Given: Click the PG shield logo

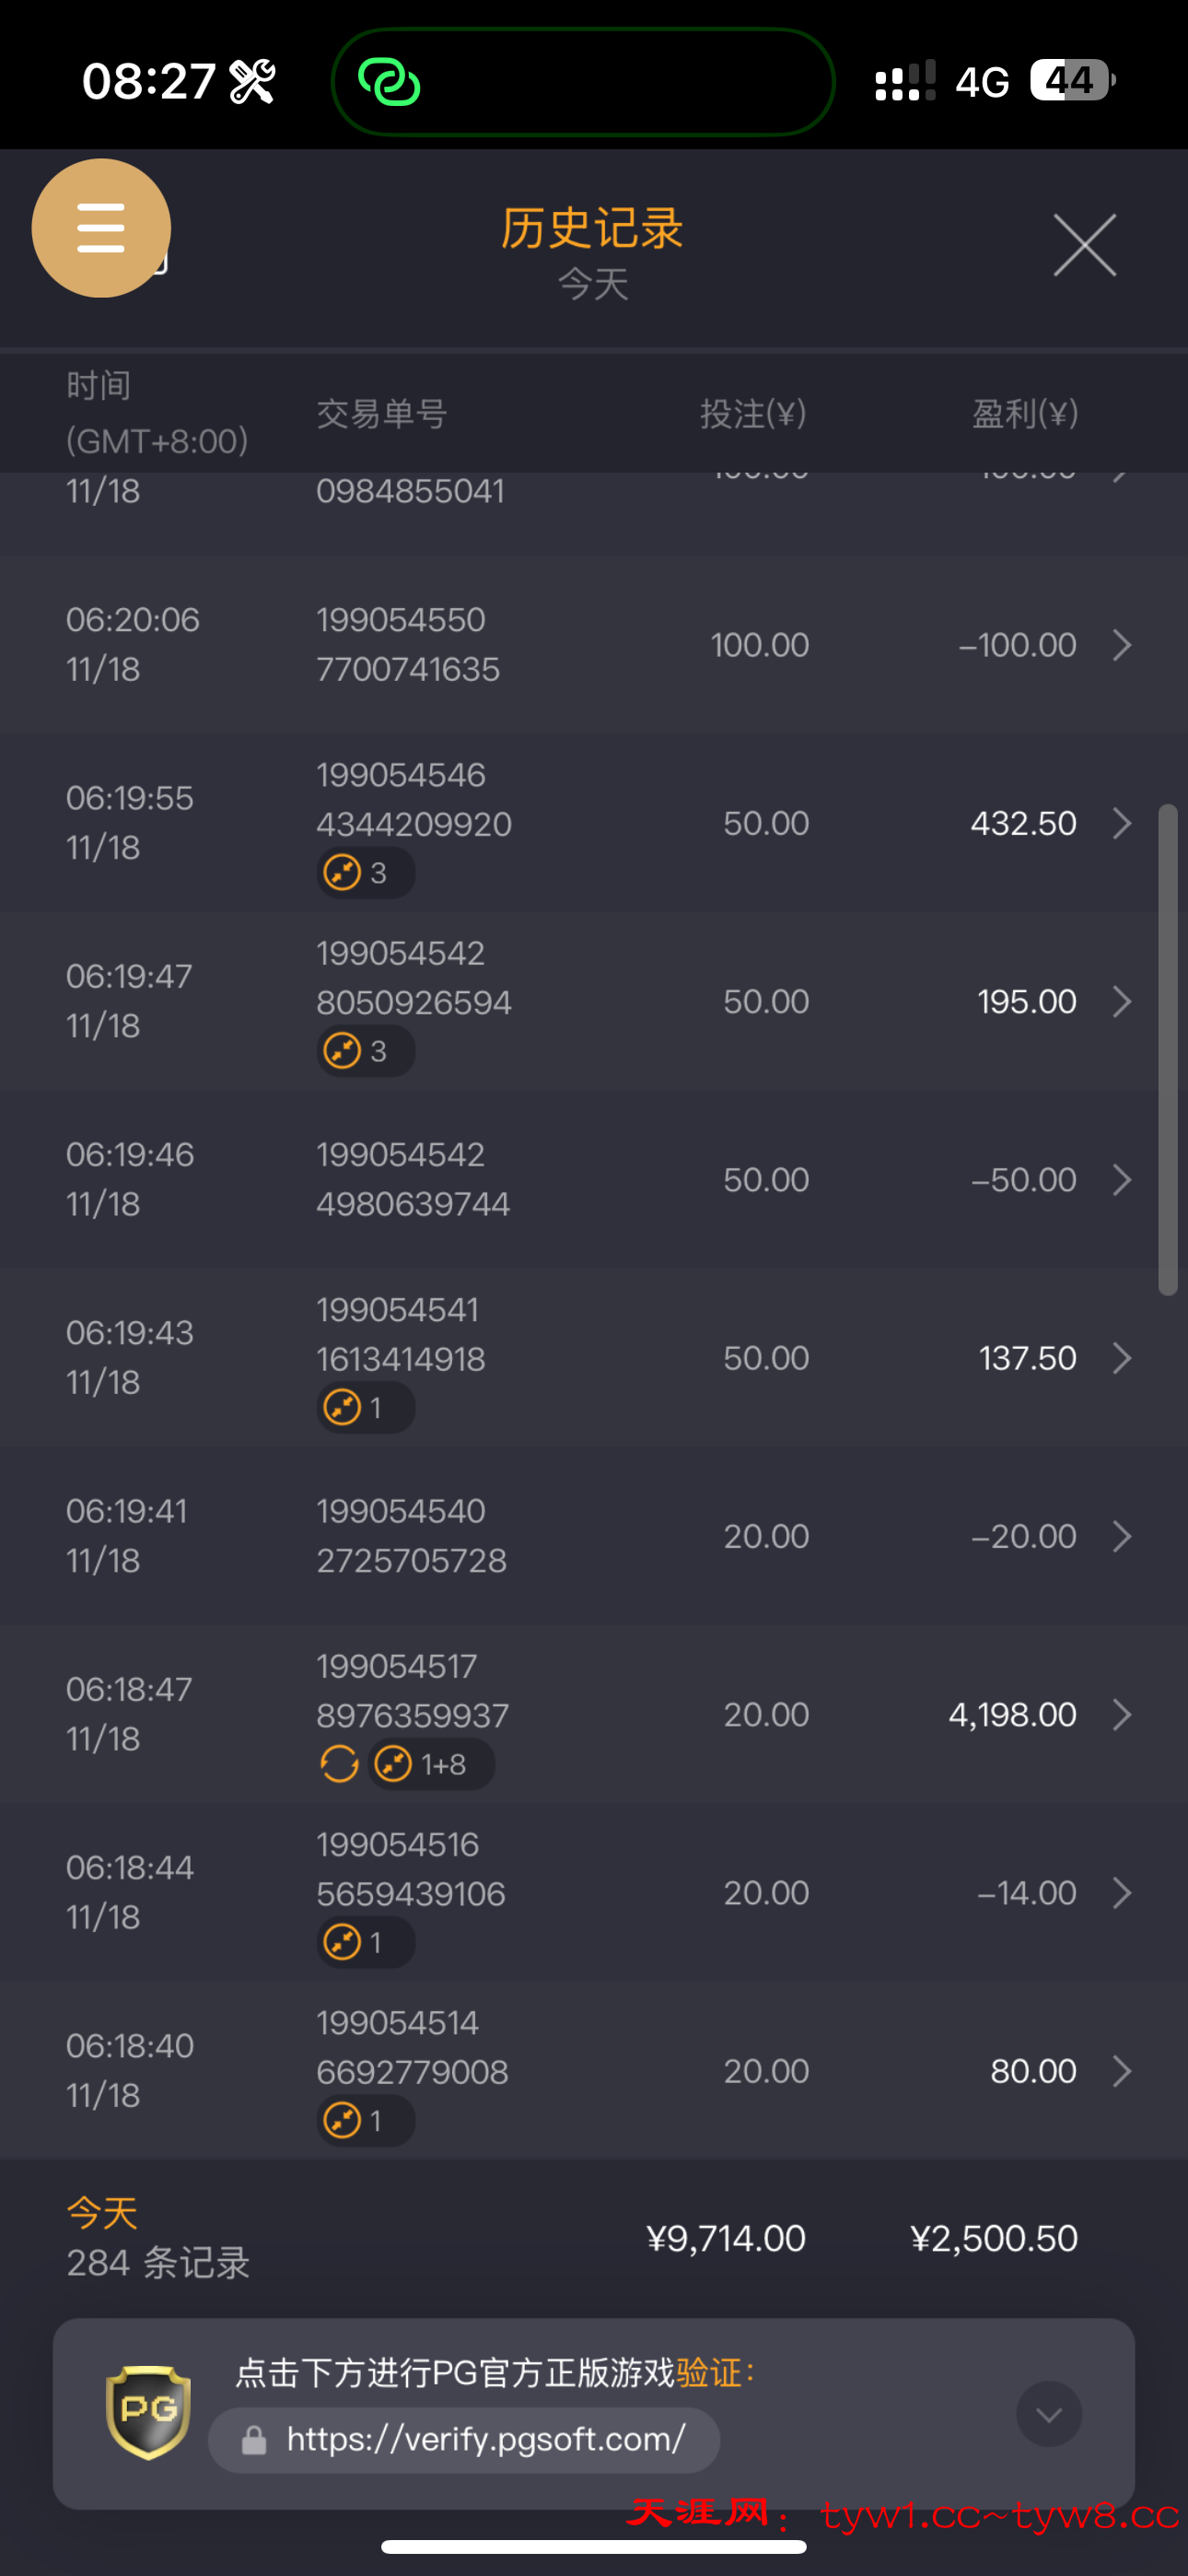Looking at the screenshot, I should [148, 2412].
